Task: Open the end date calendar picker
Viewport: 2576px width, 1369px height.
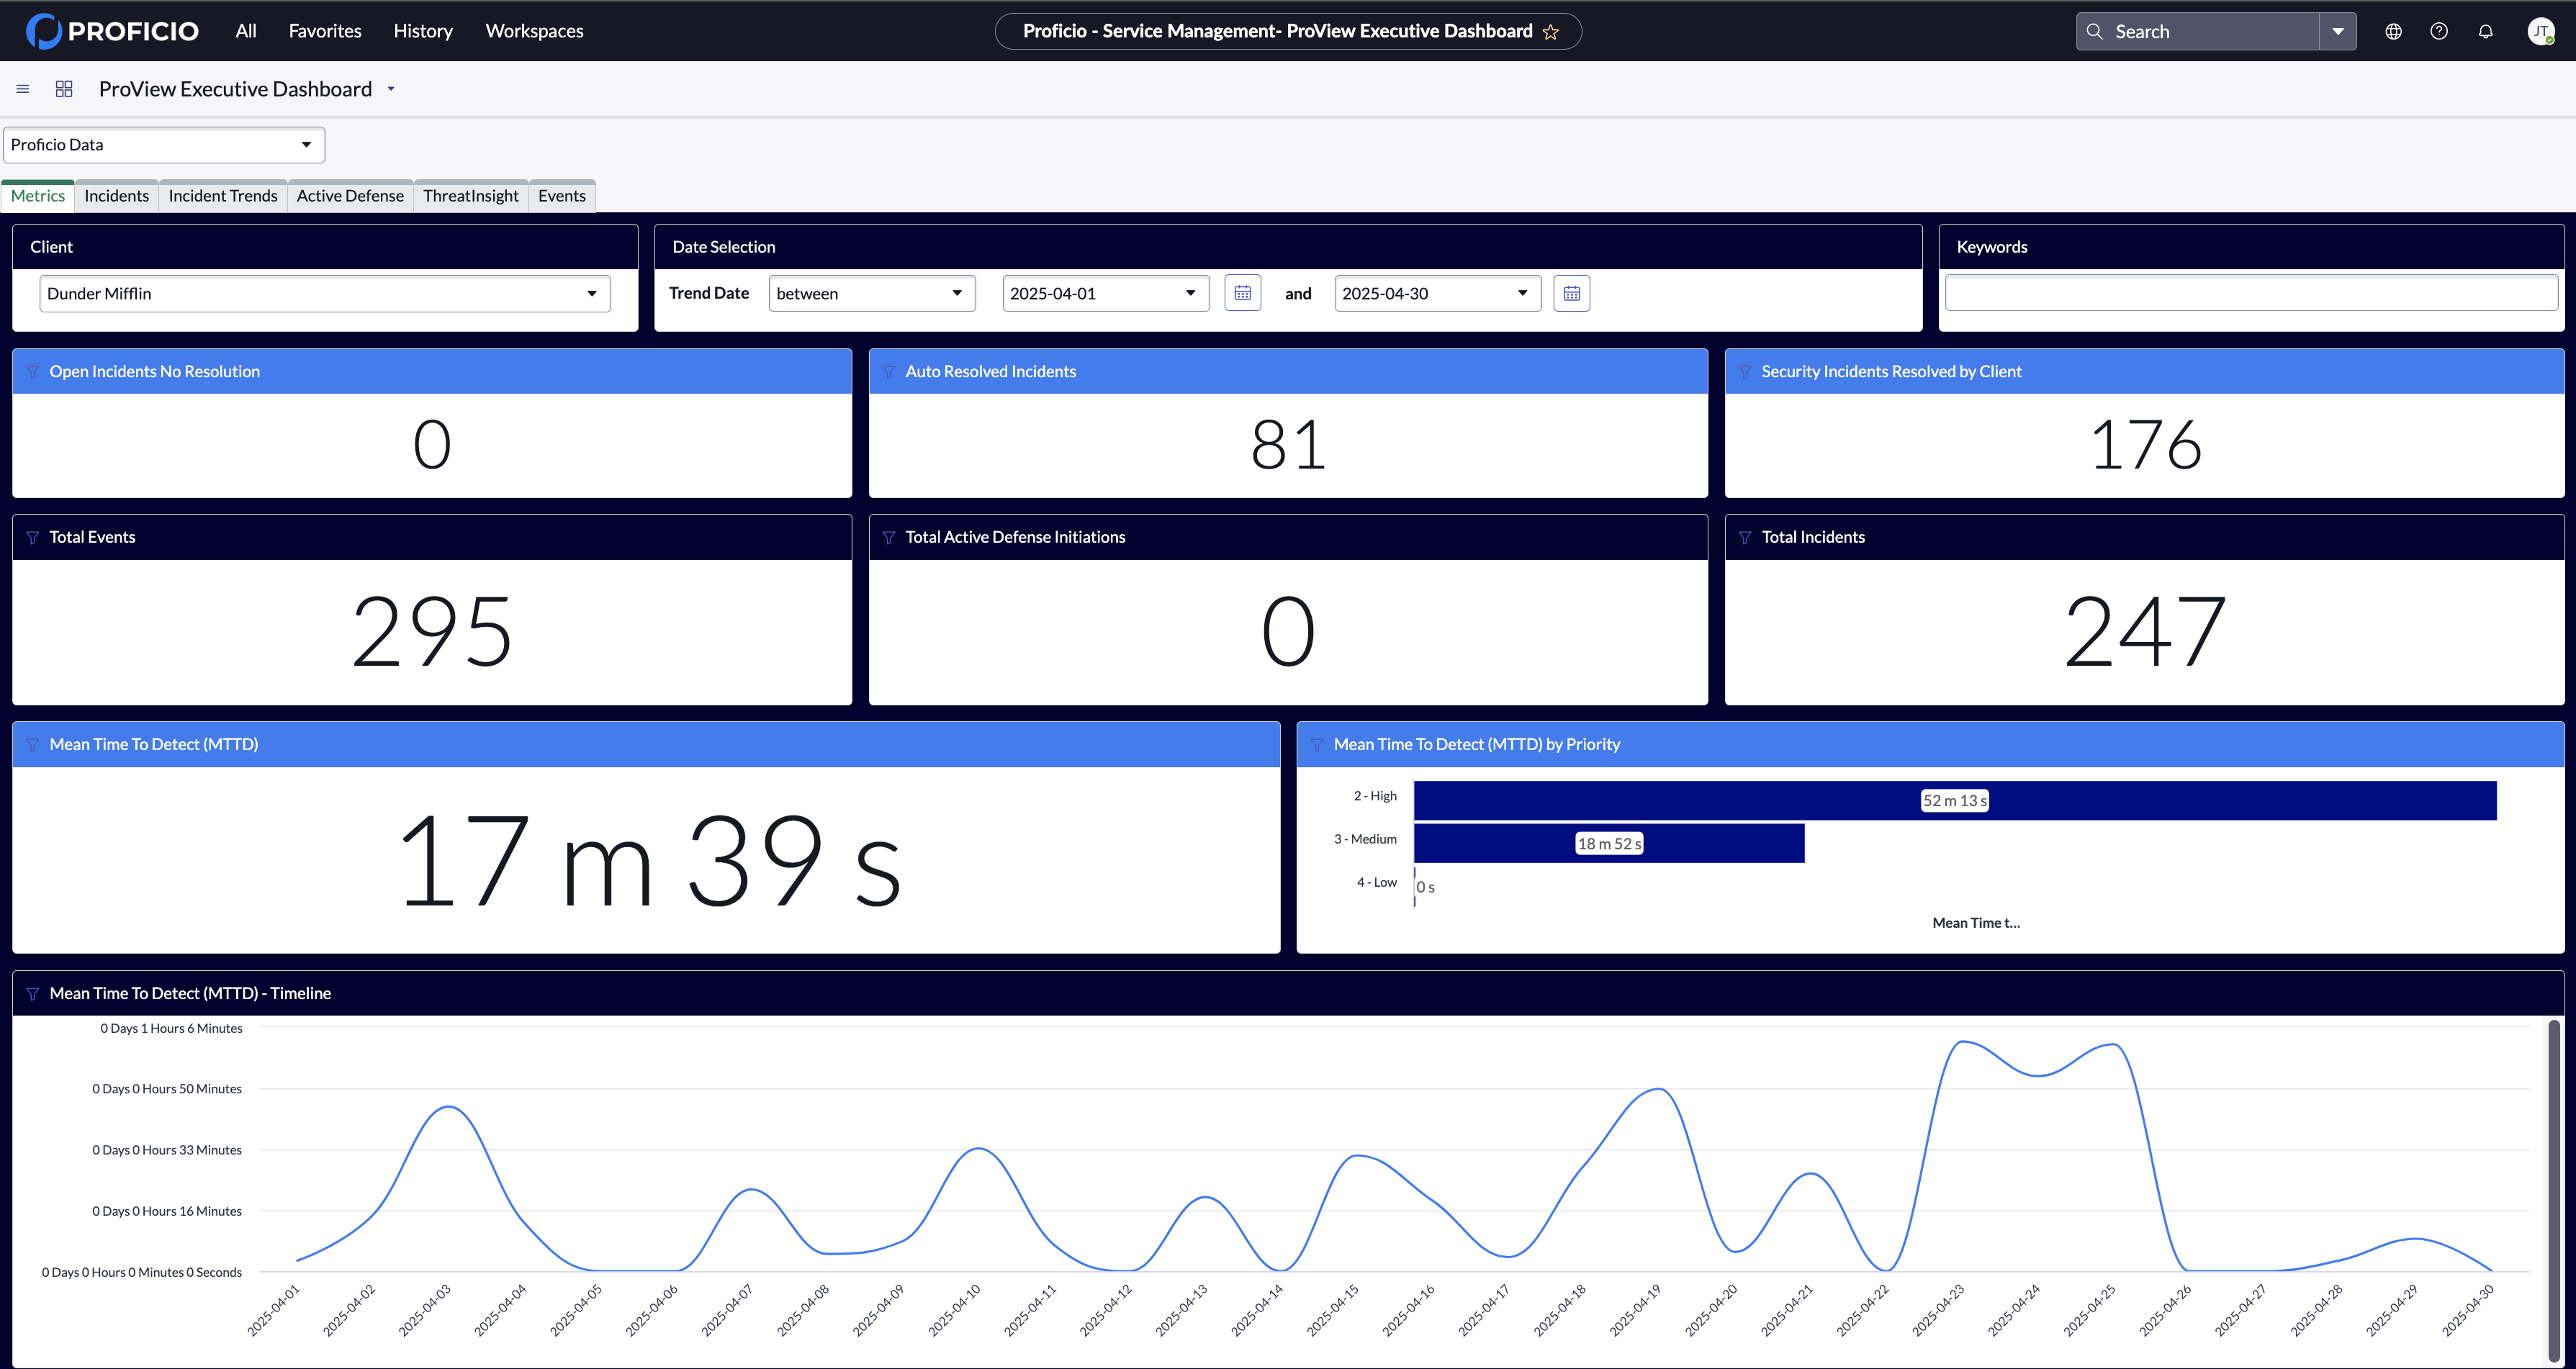Action: click(1571, 293)
